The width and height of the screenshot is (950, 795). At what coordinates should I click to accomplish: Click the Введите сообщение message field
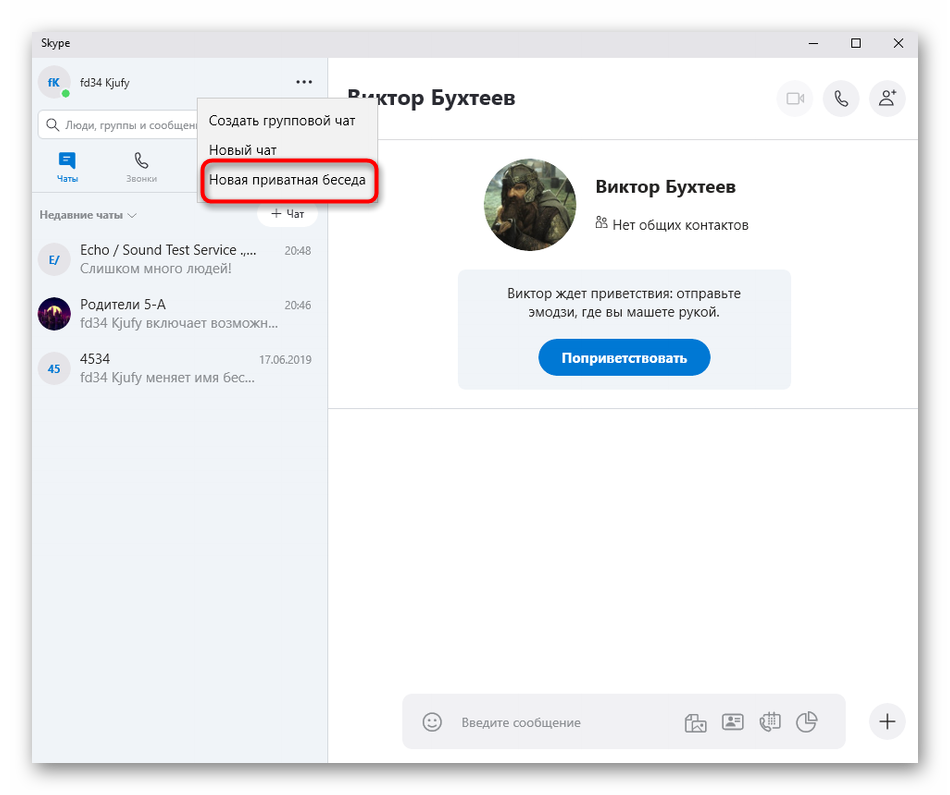[560, 722]
